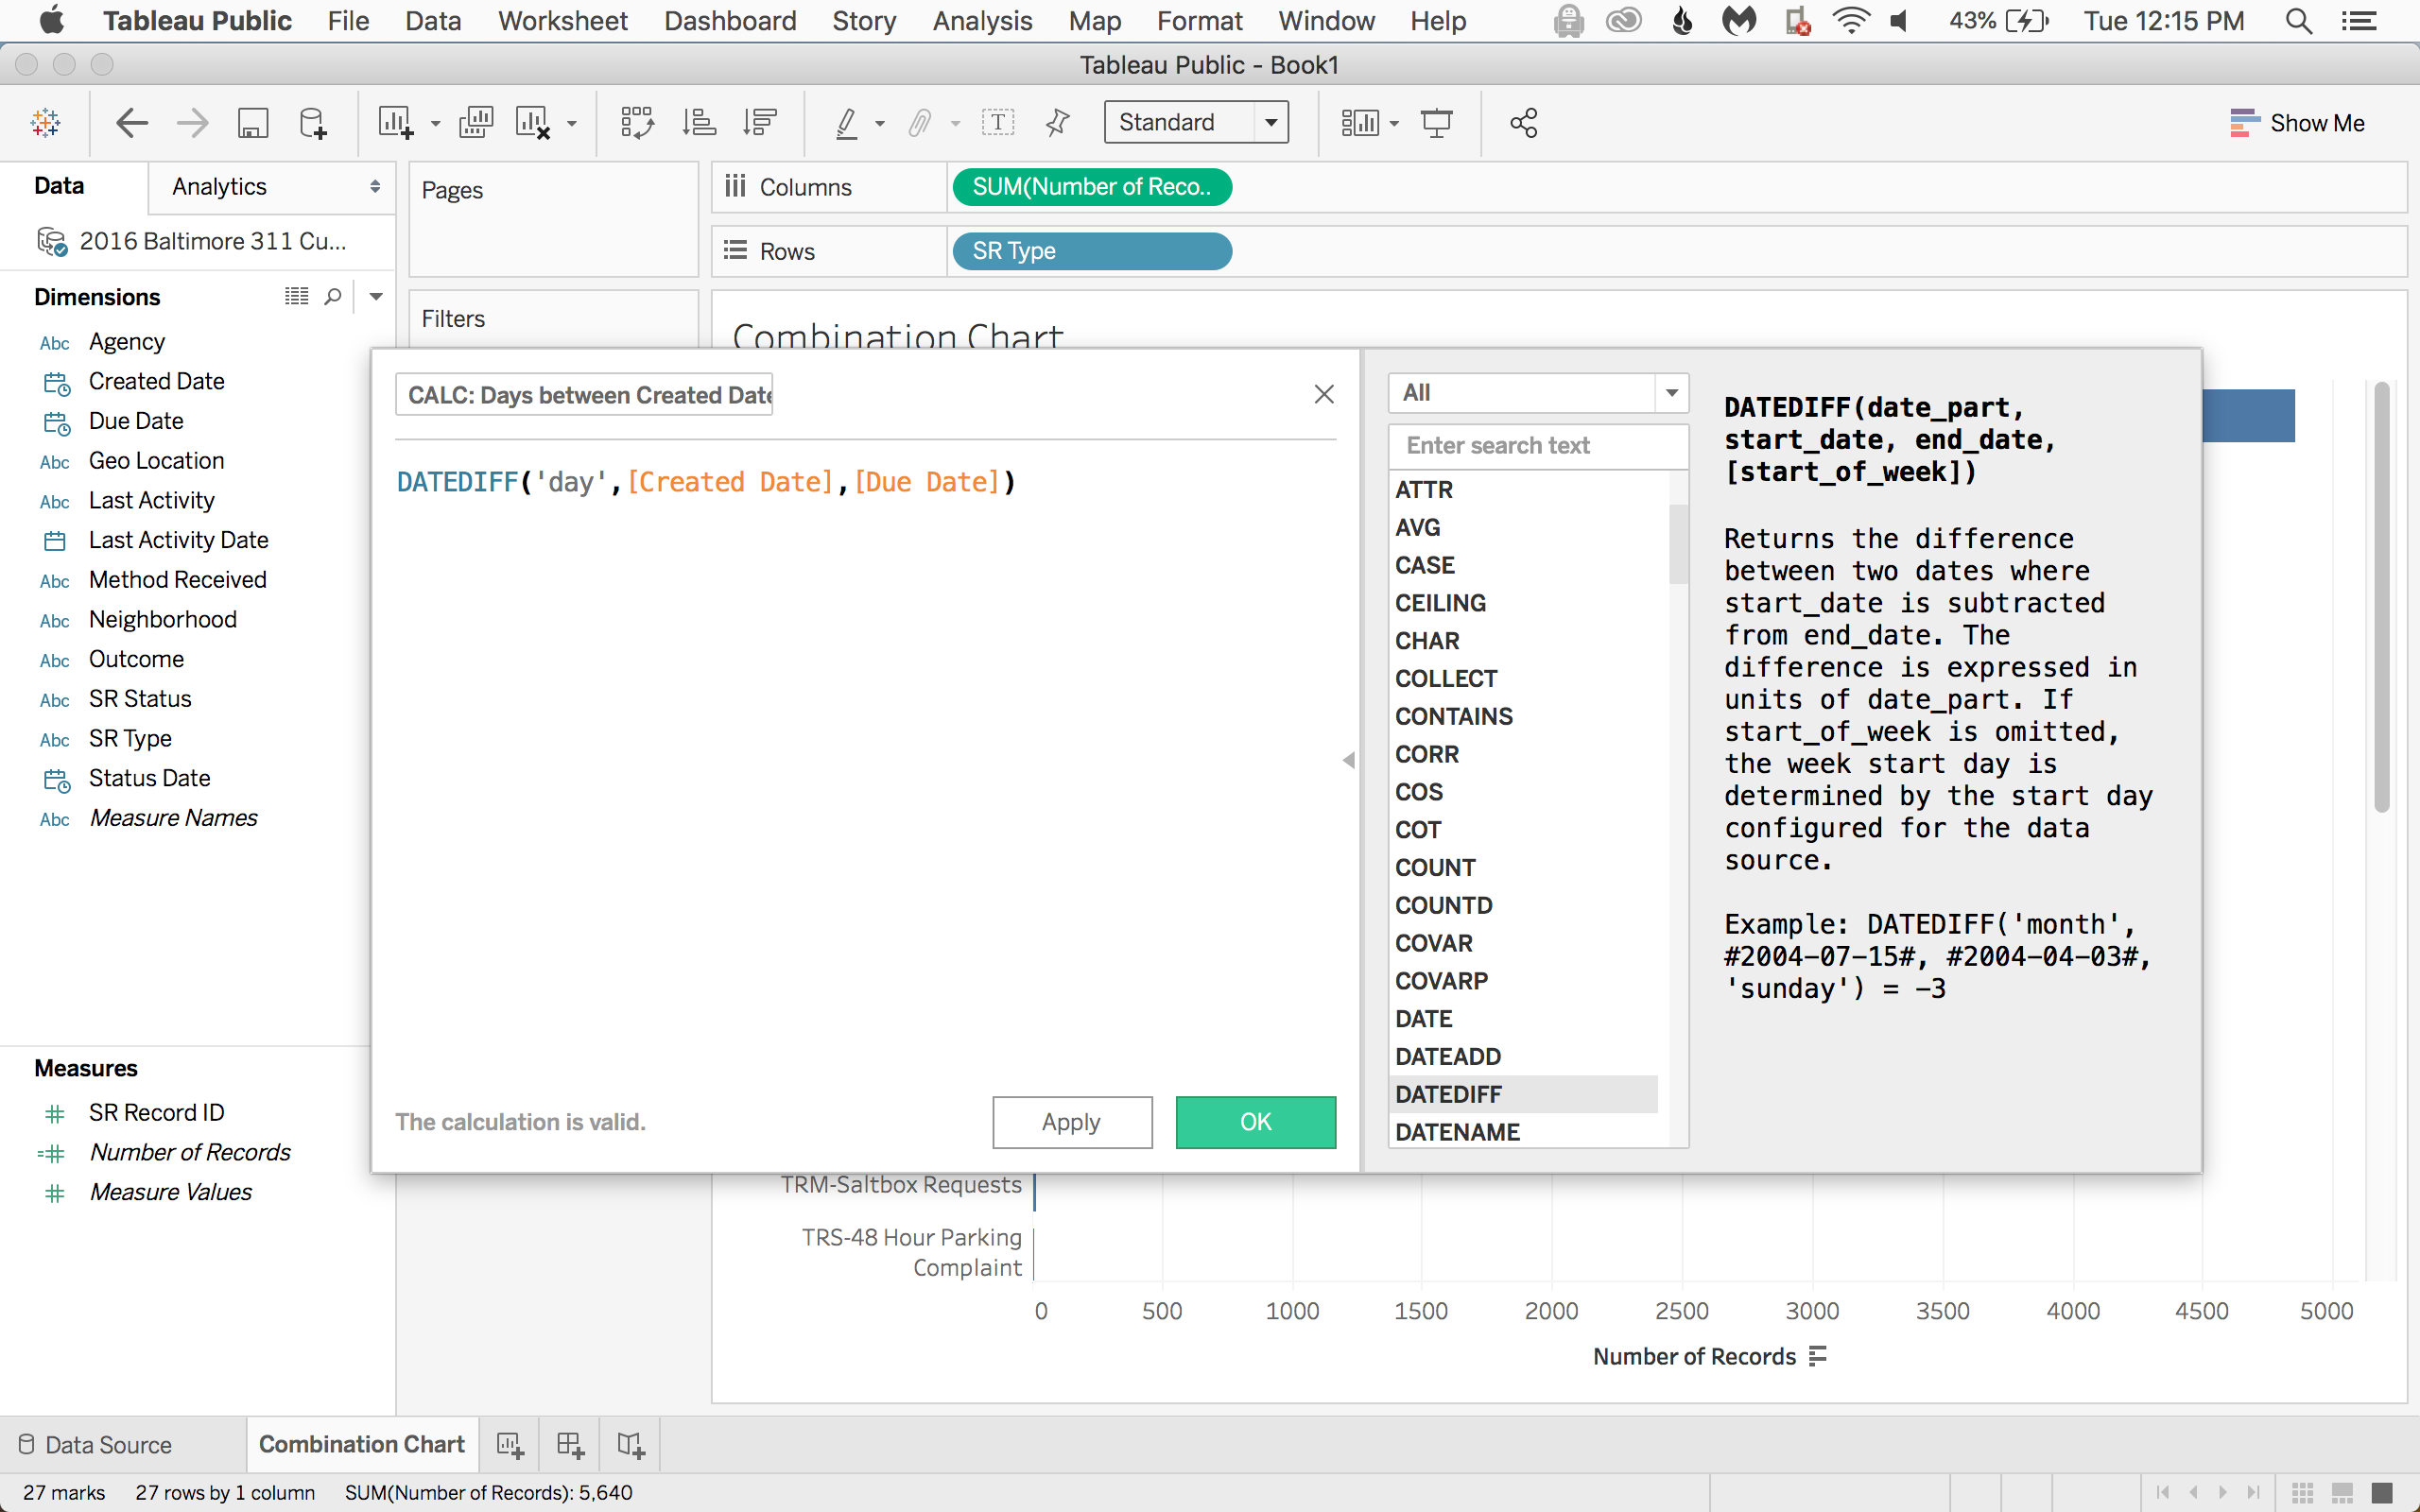Swap rows and columns
Screen dimensions: 2420x1512
637,123
